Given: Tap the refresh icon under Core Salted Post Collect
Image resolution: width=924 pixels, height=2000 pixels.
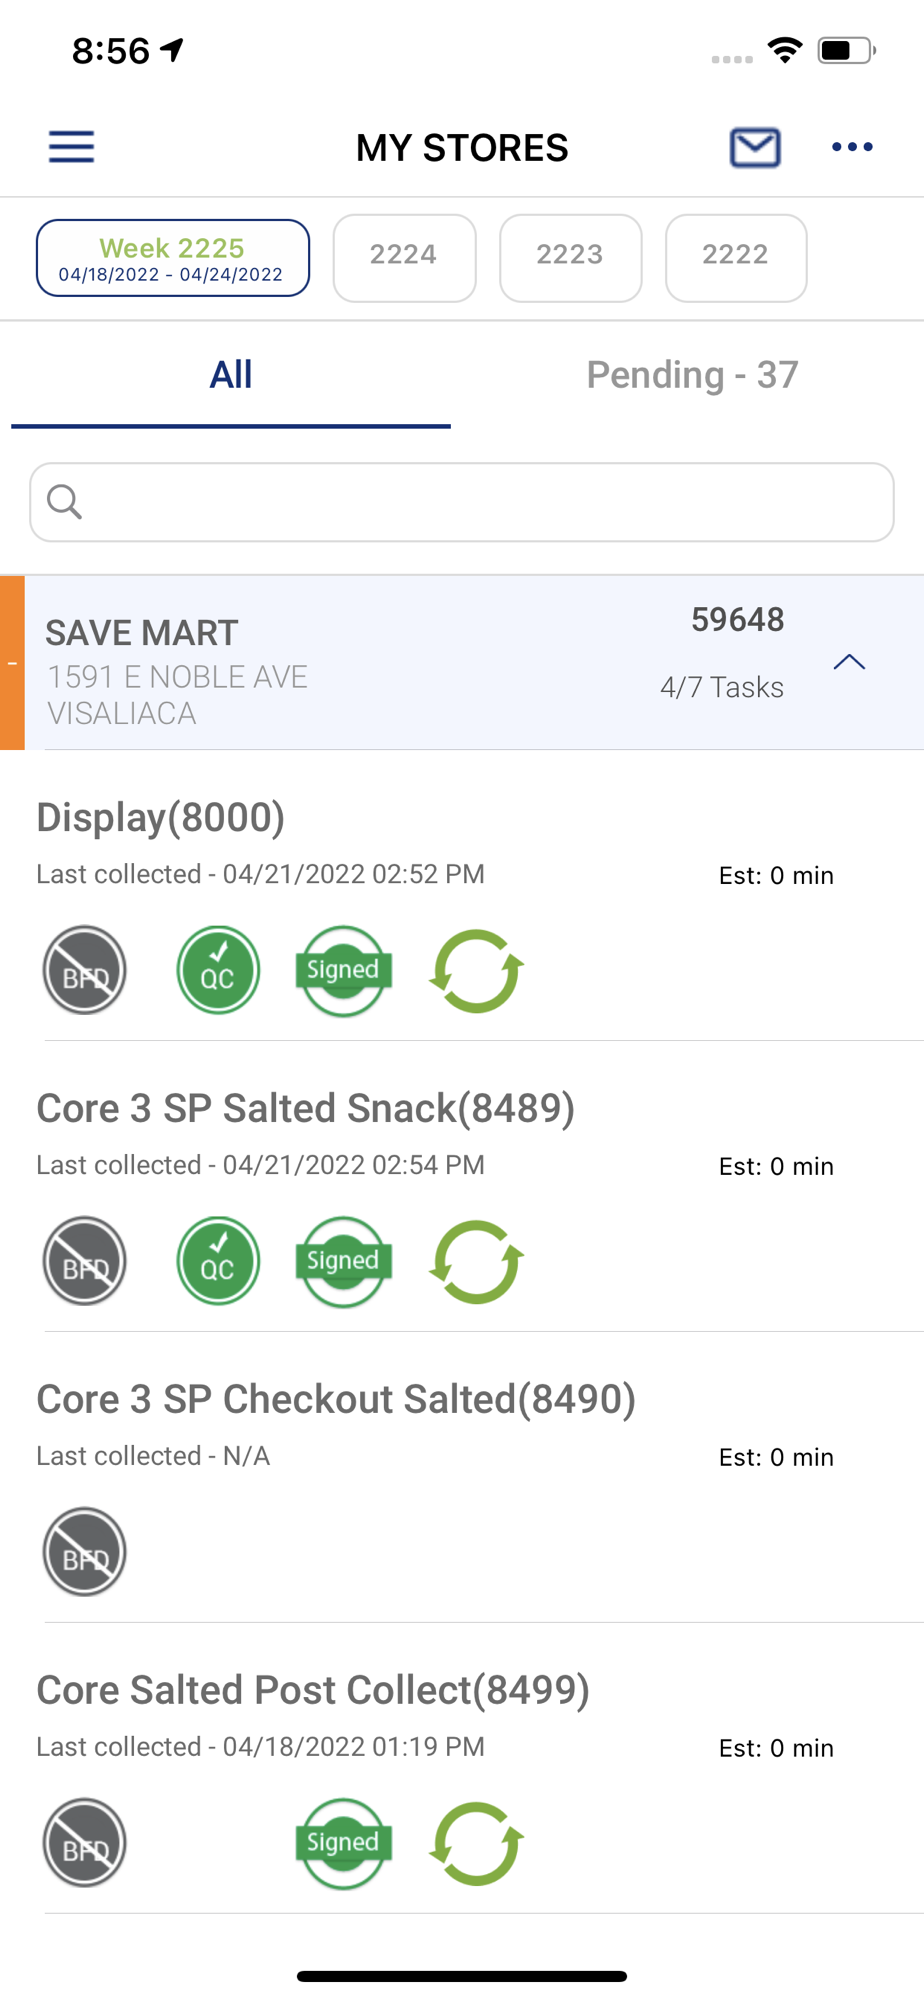Looking at the screenshot, I should pos(476,1843).
